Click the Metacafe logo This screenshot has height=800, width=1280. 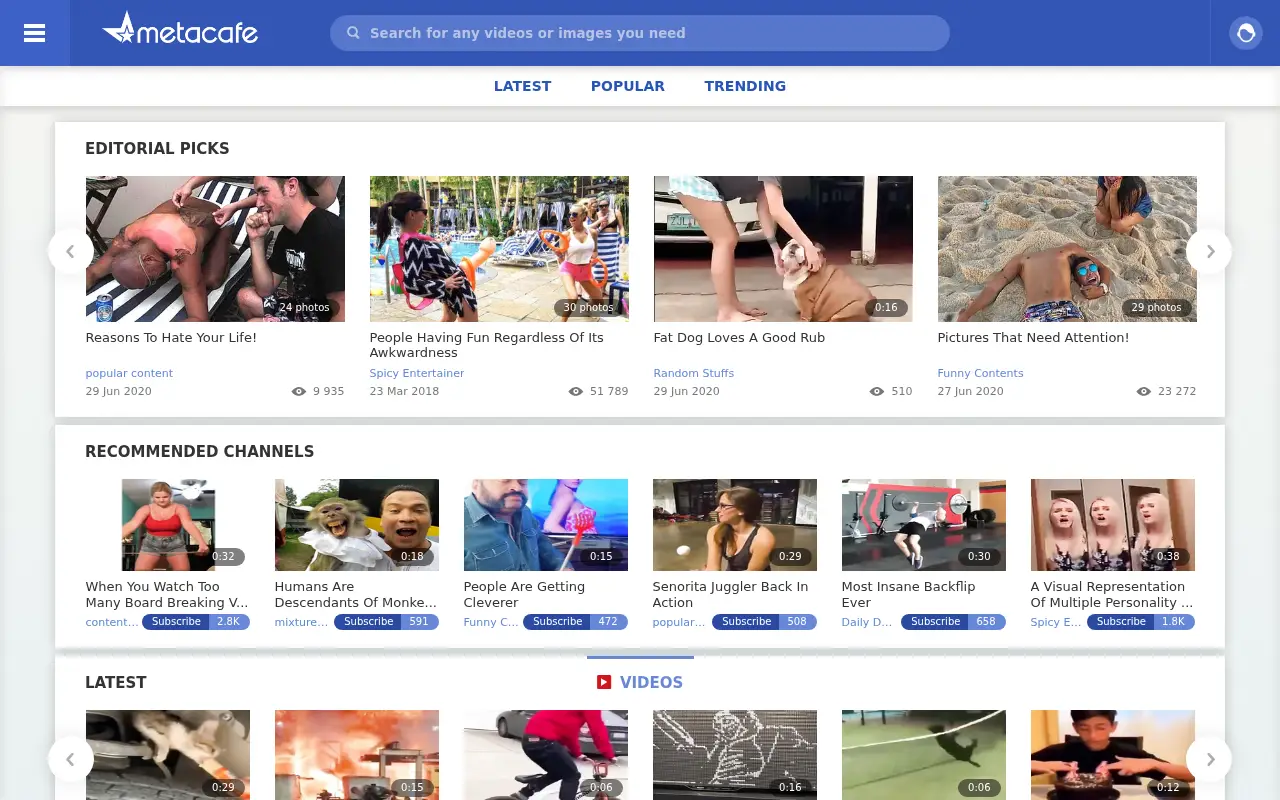coord(180,29)
